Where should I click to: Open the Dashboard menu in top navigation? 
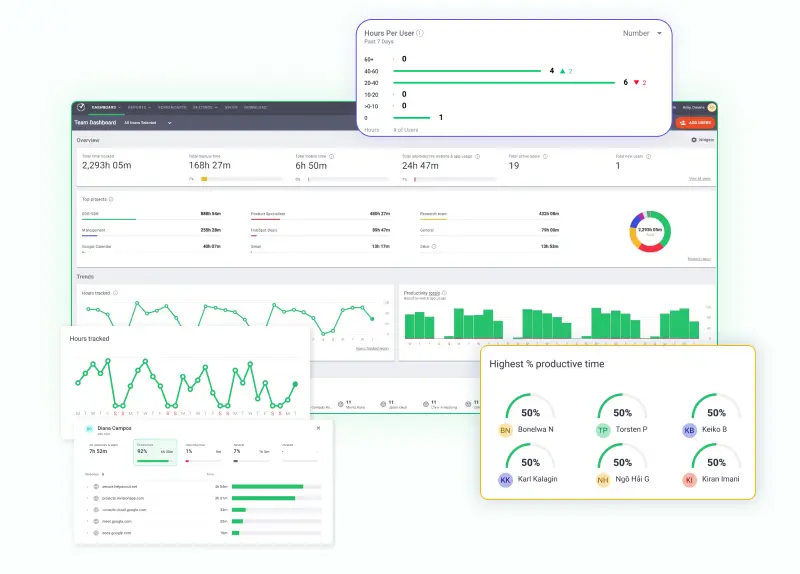point(105,107)
